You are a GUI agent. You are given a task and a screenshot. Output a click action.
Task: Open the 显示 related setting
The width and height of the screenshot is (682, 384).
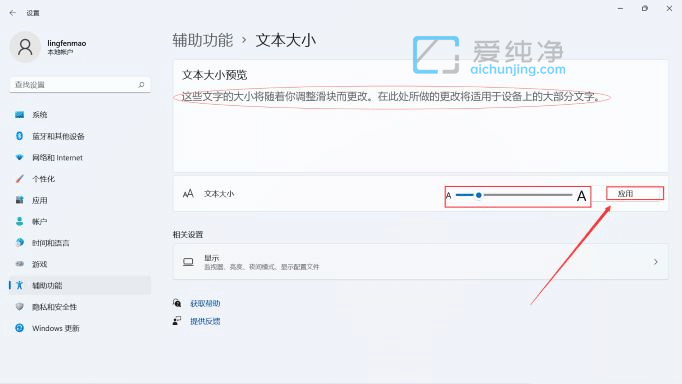(420, 262)
